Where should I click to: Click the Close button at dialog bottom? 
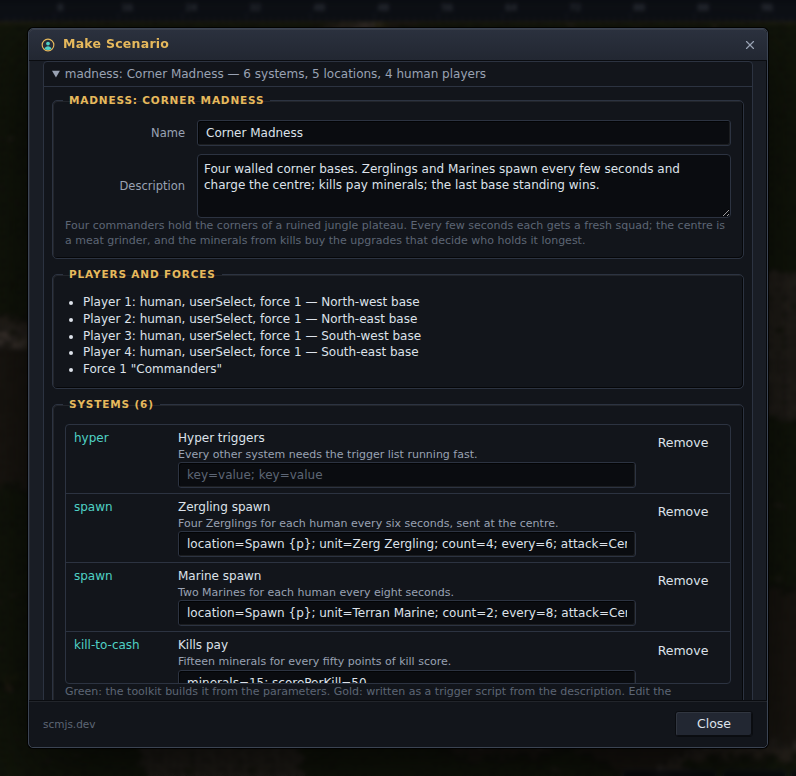click(713, 723)
